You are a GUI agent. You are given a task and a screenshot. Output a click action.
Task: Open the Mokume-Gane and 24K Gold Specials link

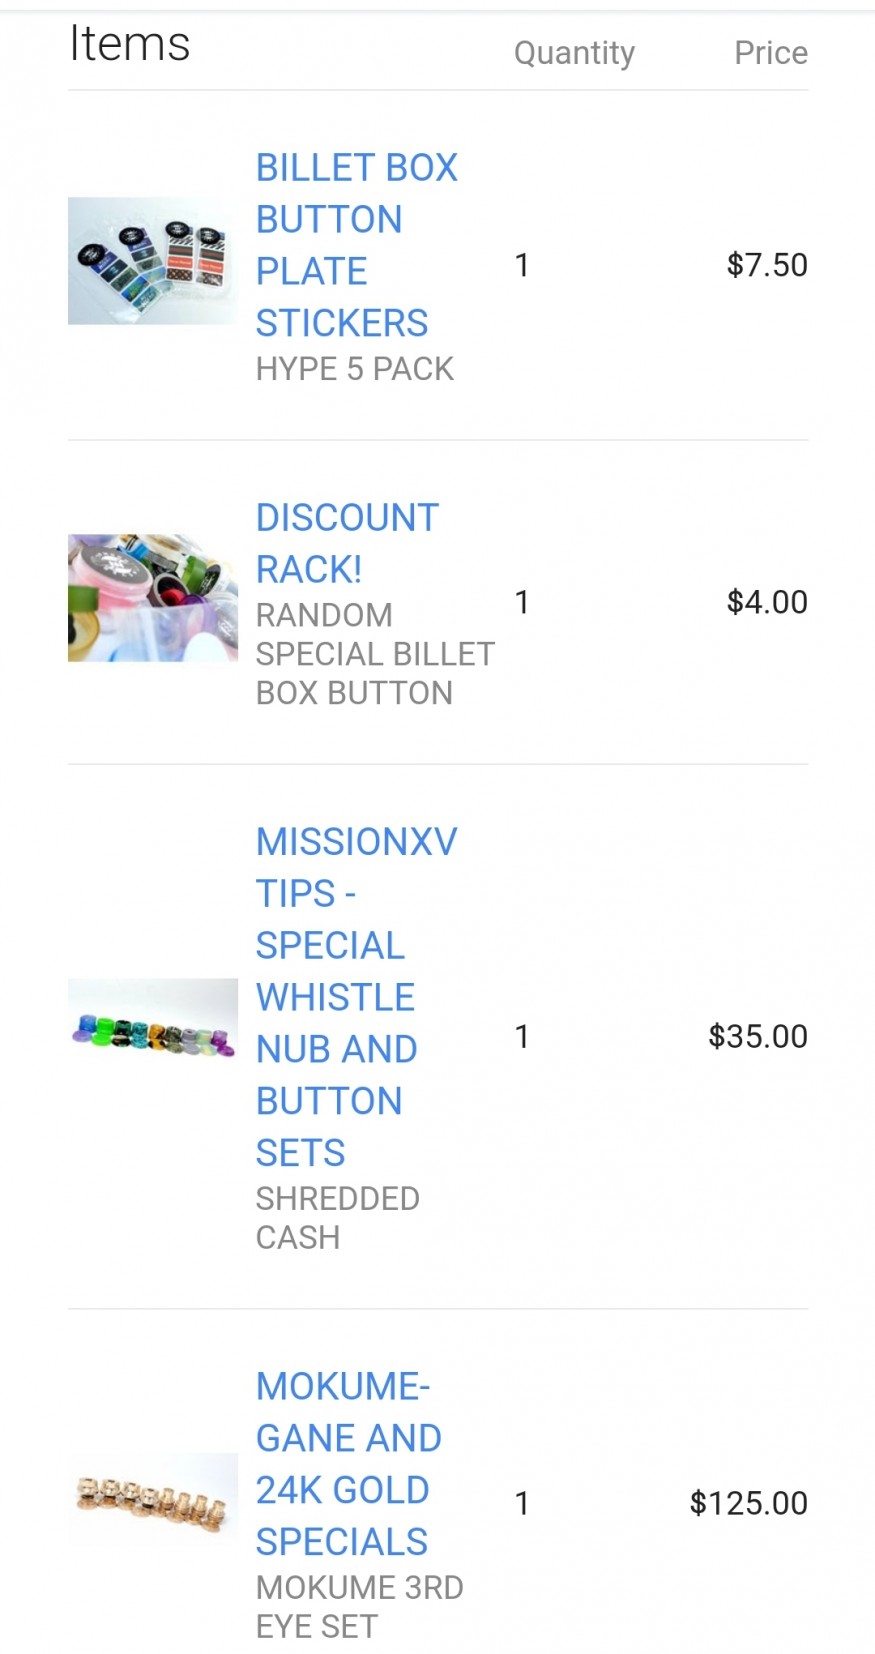pyautogui.click(x=348, y=1463)
